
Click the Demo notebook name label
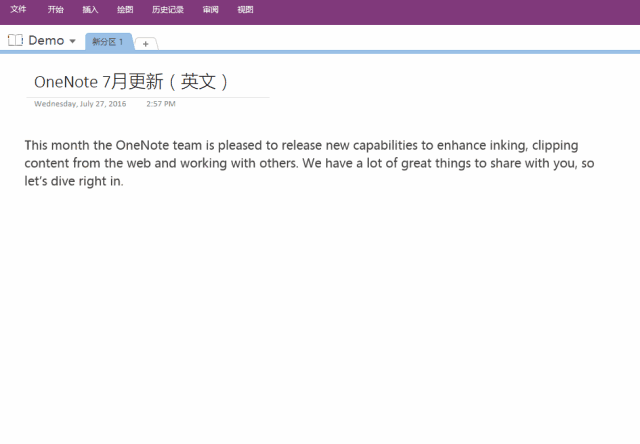(x=46, y=40)
